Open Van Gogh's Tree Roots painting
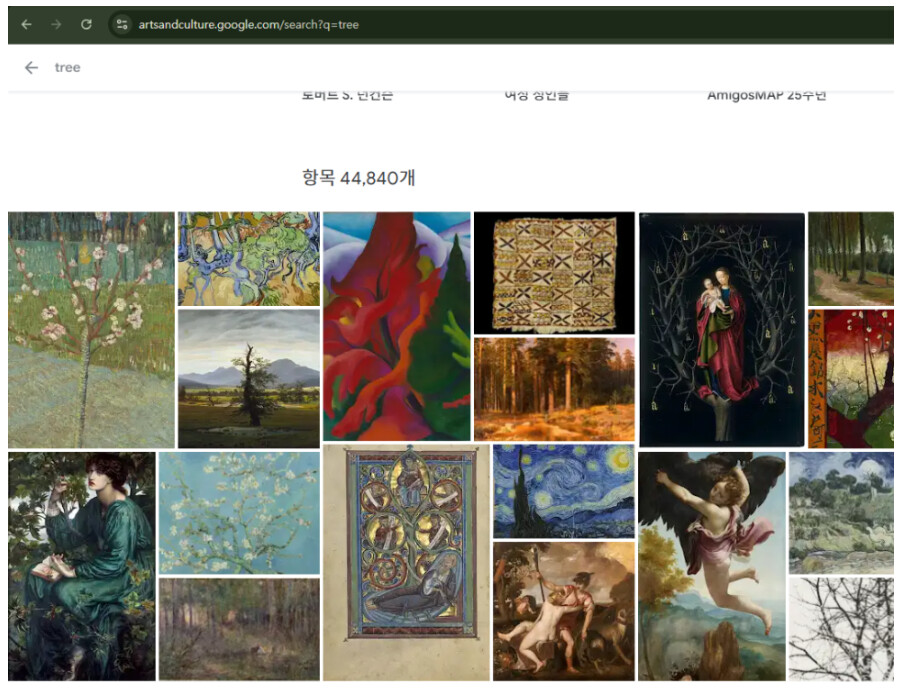 [248, 258]
